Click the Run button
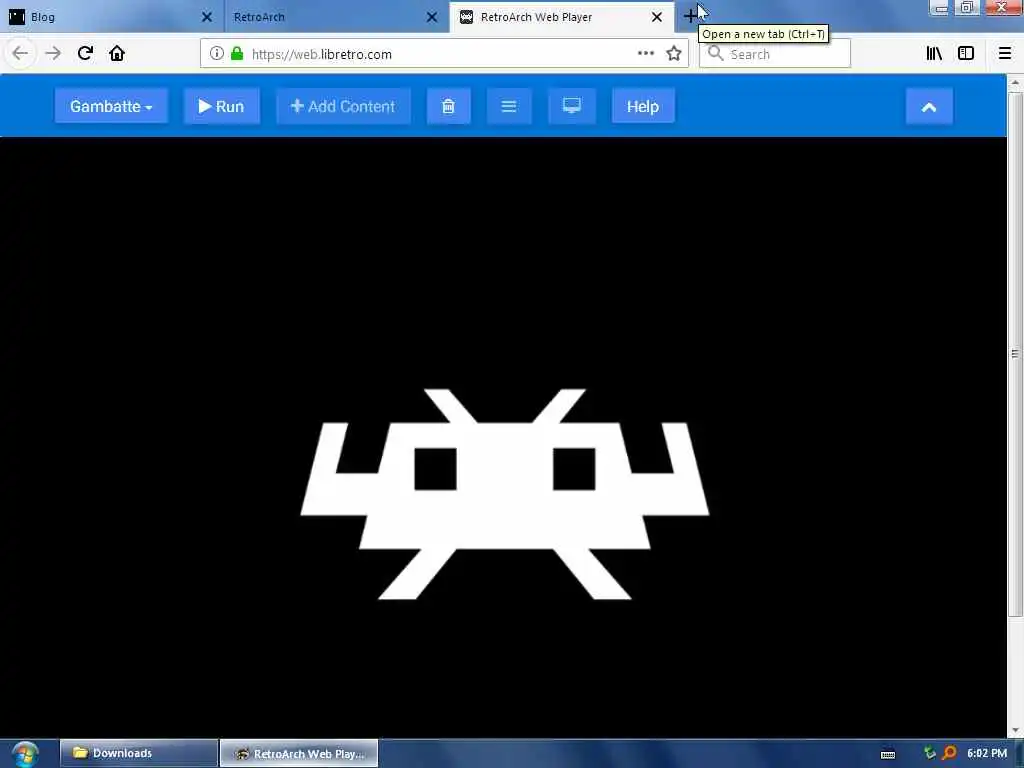The width and height of the screenshot is (1024, 768). (221, 106)
